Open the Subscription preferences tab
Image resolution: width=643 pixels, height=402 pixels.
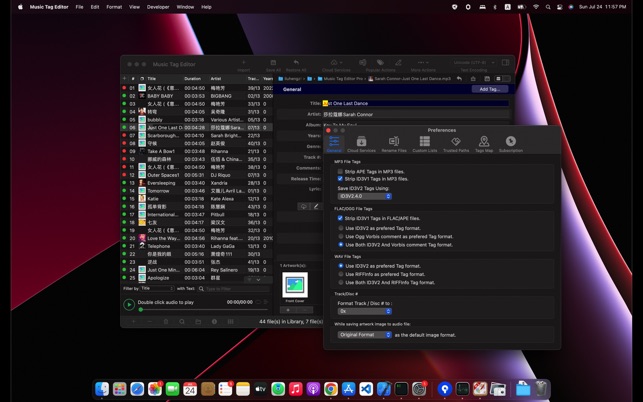[x=511, y=144]
